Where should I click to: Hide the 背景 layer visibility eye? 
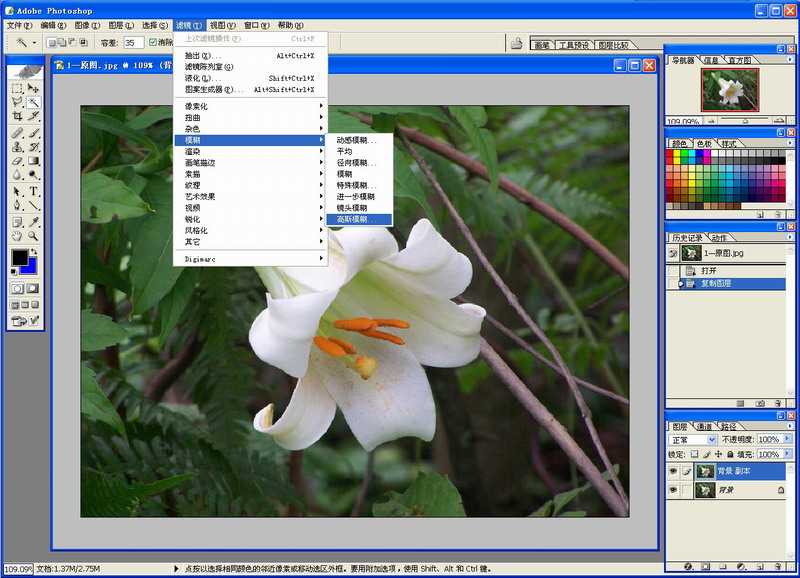(x=674, y=489)
